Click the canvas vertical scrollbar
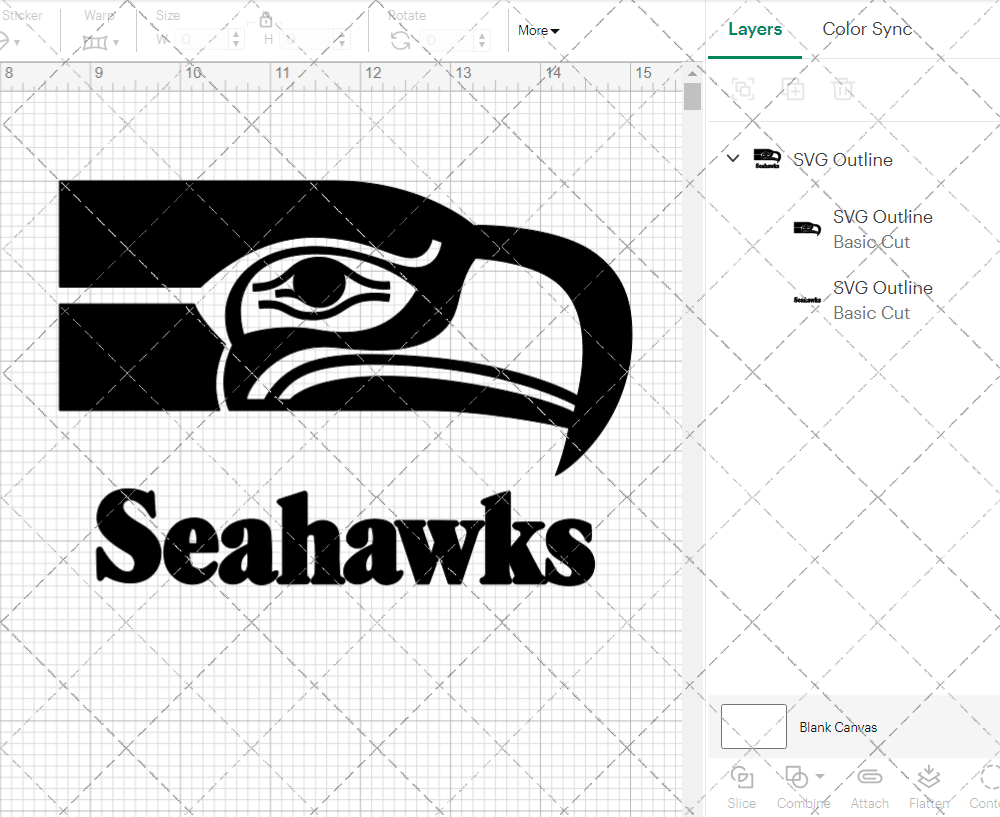 click(x=691, y=95)
